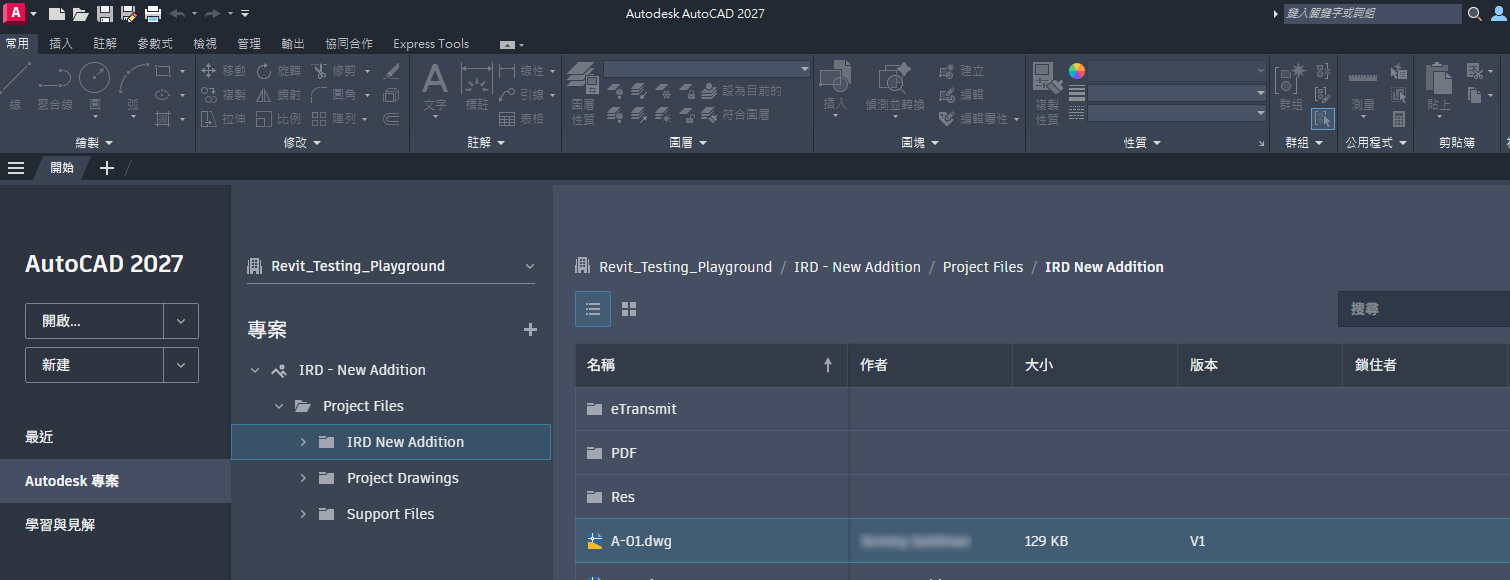
Task: Switch to grid view in file browser
Action: coord(629,309)
